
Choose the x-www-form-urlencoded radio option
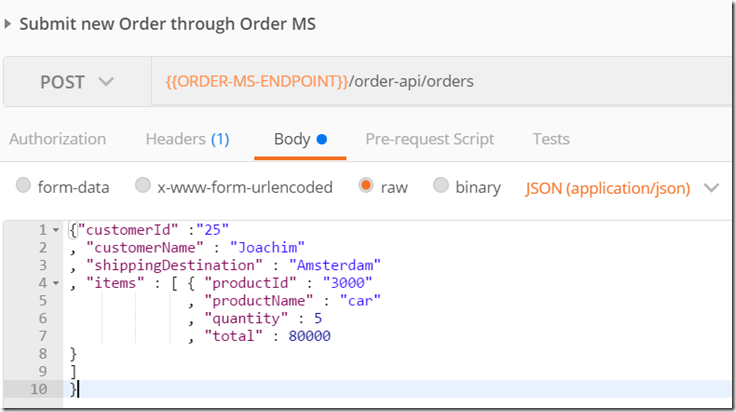click(143, 186)
